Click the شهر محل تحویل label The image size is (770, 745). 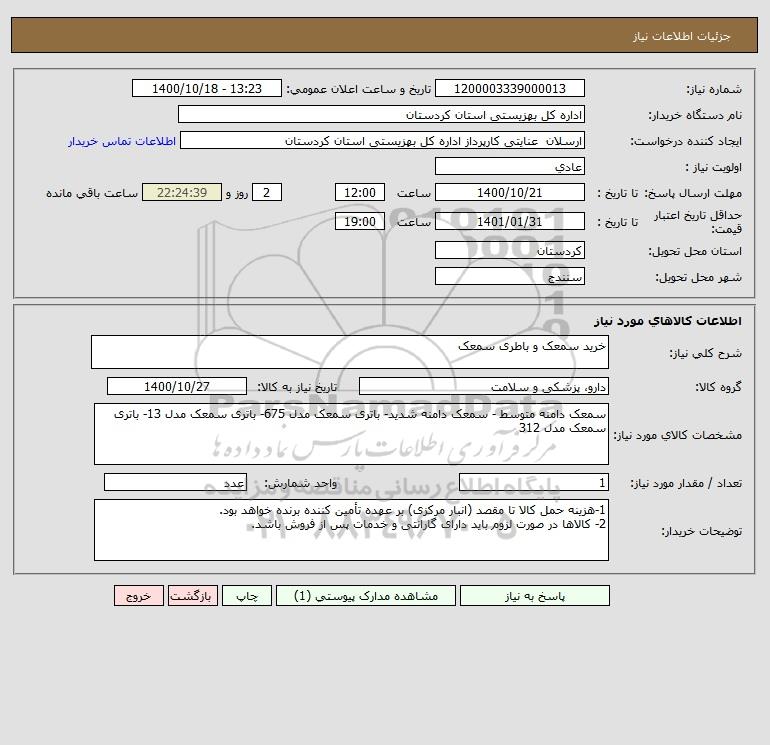pyautogui.click(x=699, y=277)
